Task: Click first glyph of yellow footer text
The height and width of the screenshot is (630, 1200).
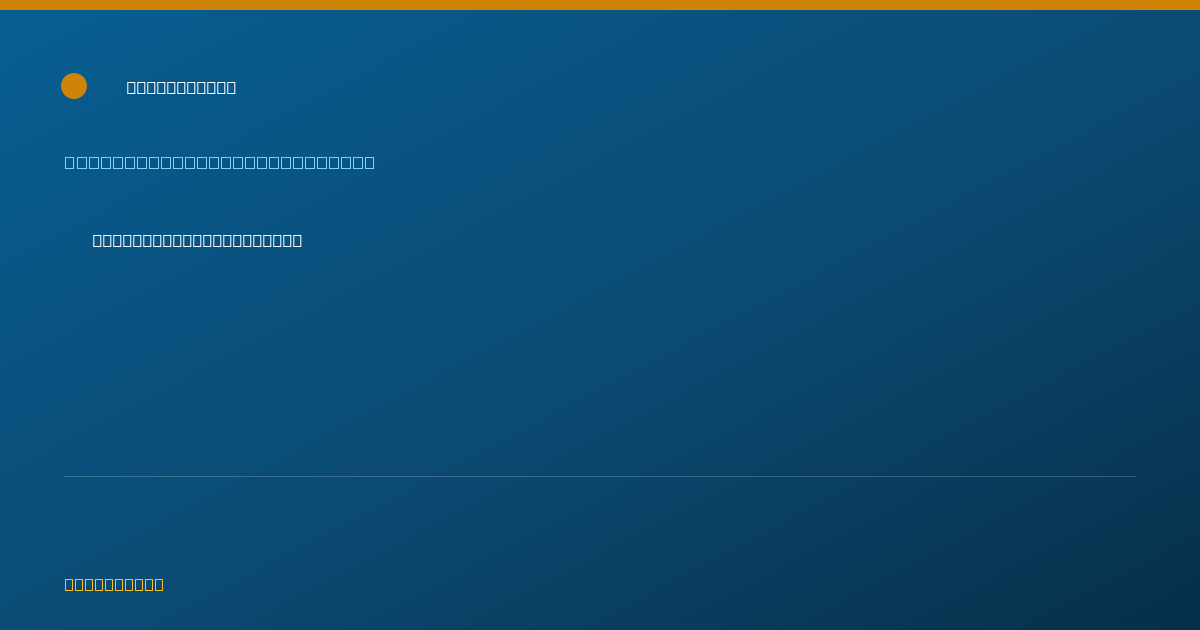Action: click(x=70, y=584)
